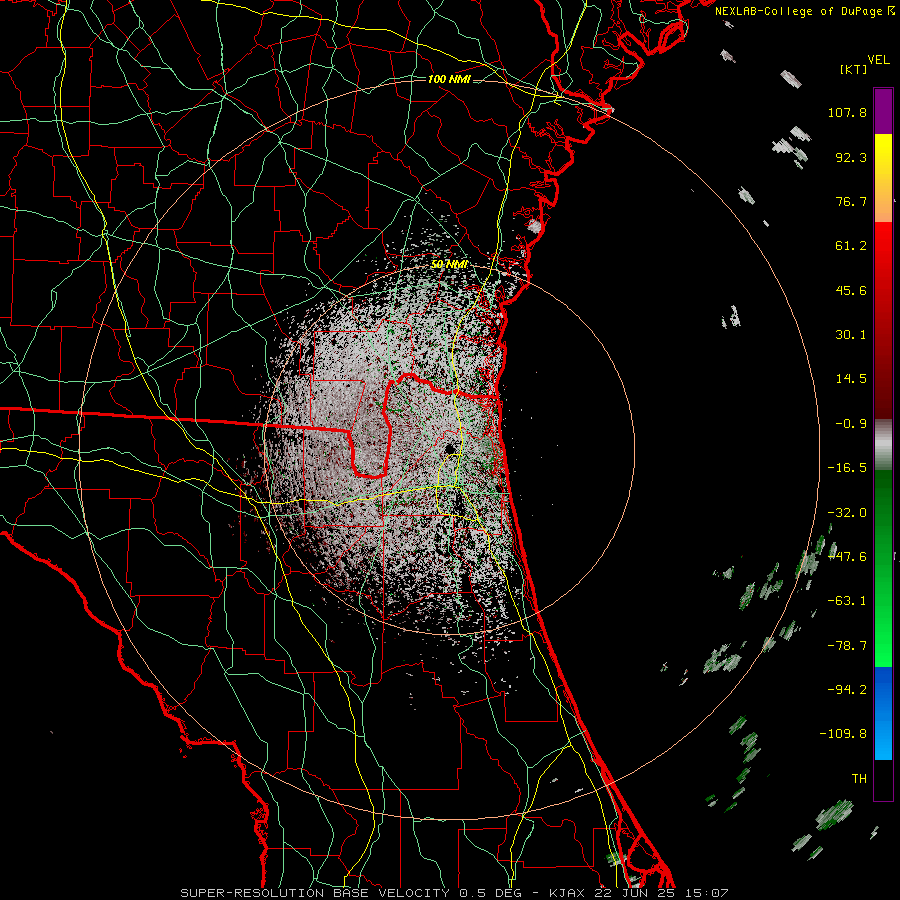900x900 pixels.
Task: Click the -47.6 velocity scale value
Action: click(x=847, y=557)
